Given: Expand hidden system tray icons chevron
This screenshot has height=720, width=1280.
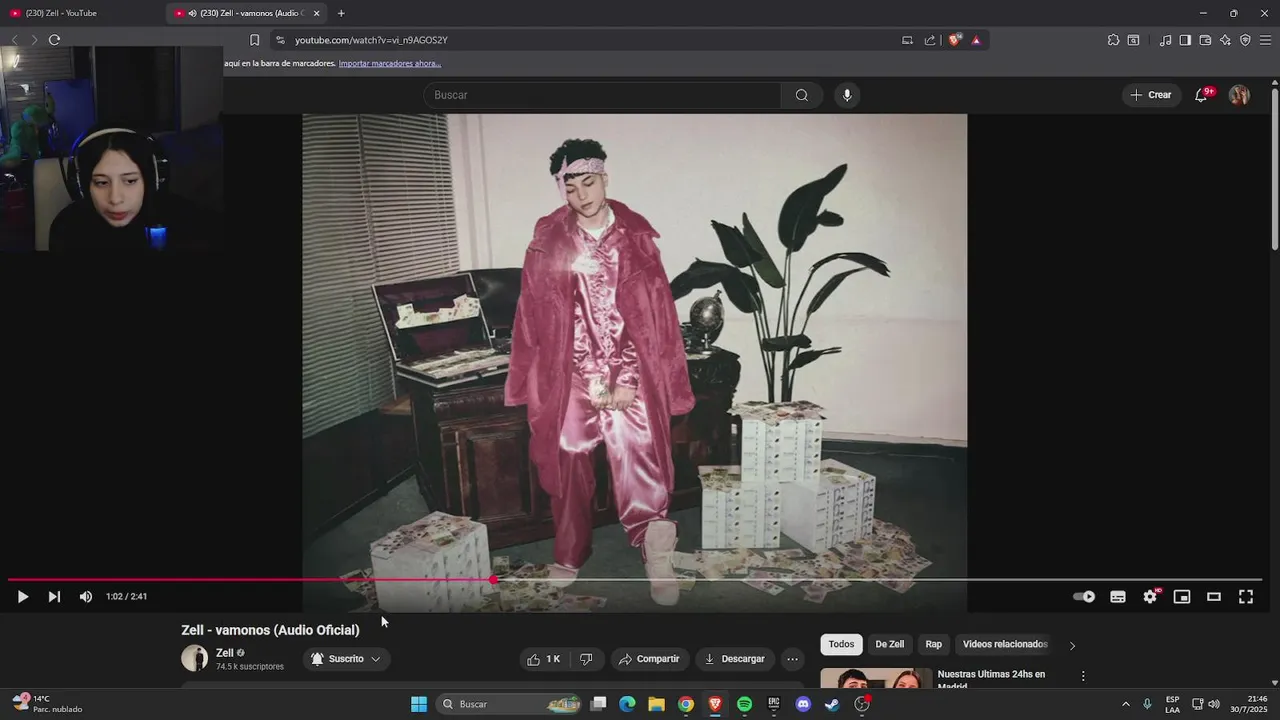Looking at the screenshot, I should click(x=1125, y=704).
